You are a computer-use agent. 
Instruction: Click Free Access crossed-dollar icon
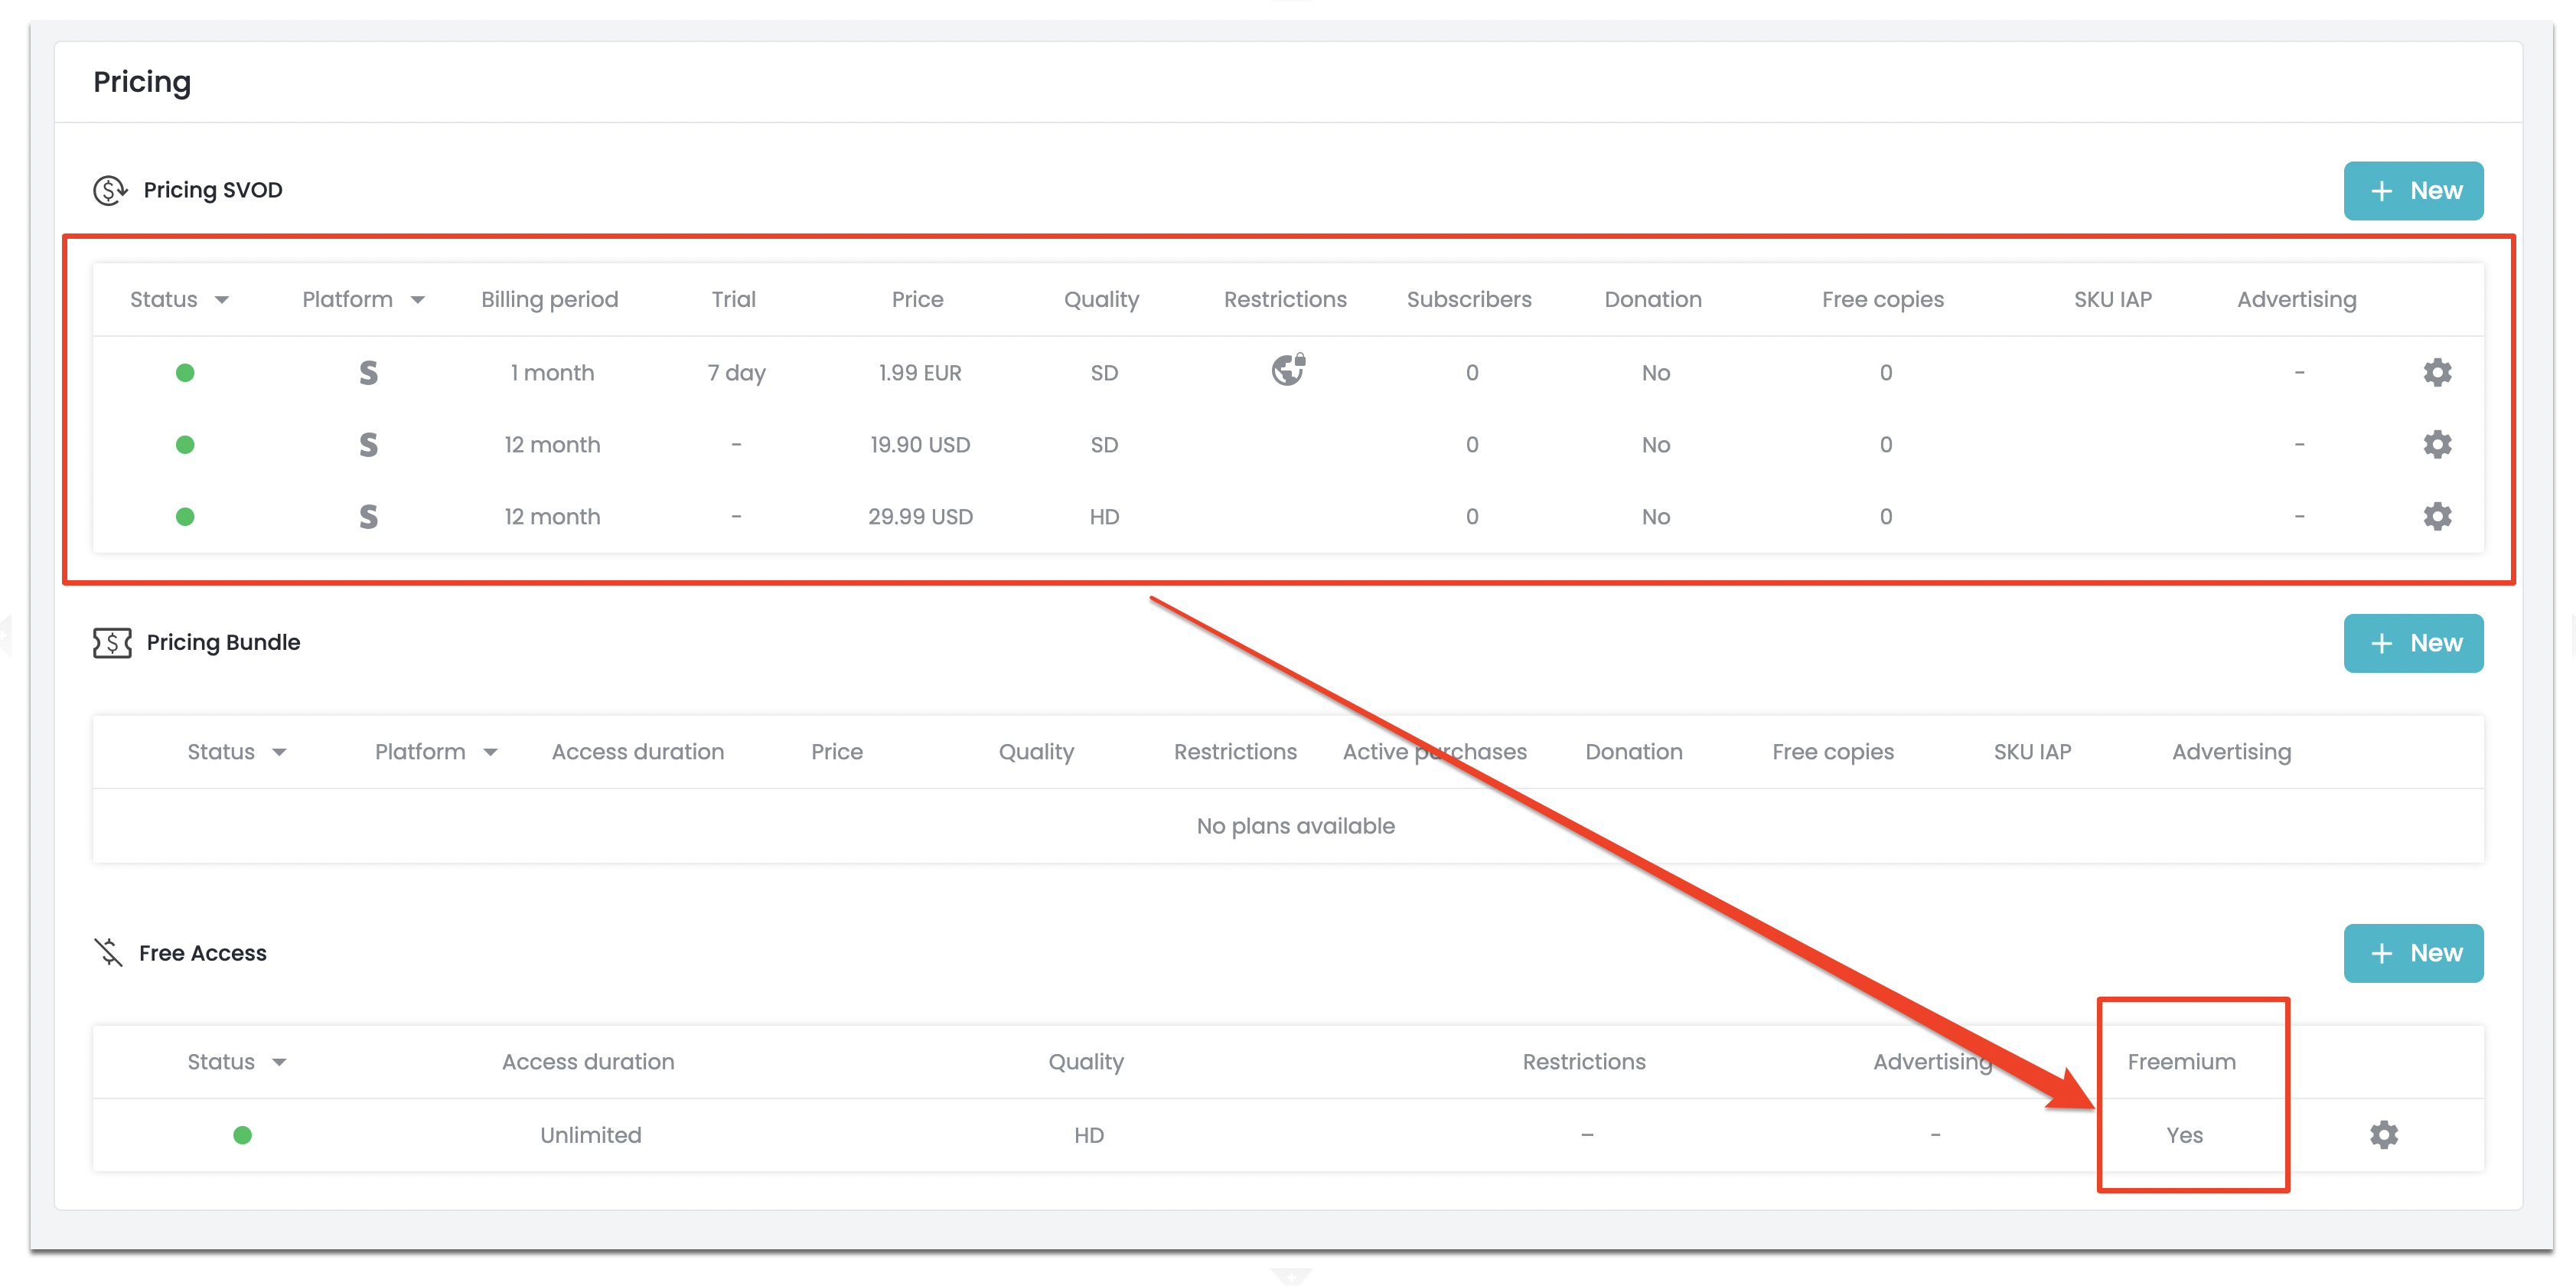[108, 952]
